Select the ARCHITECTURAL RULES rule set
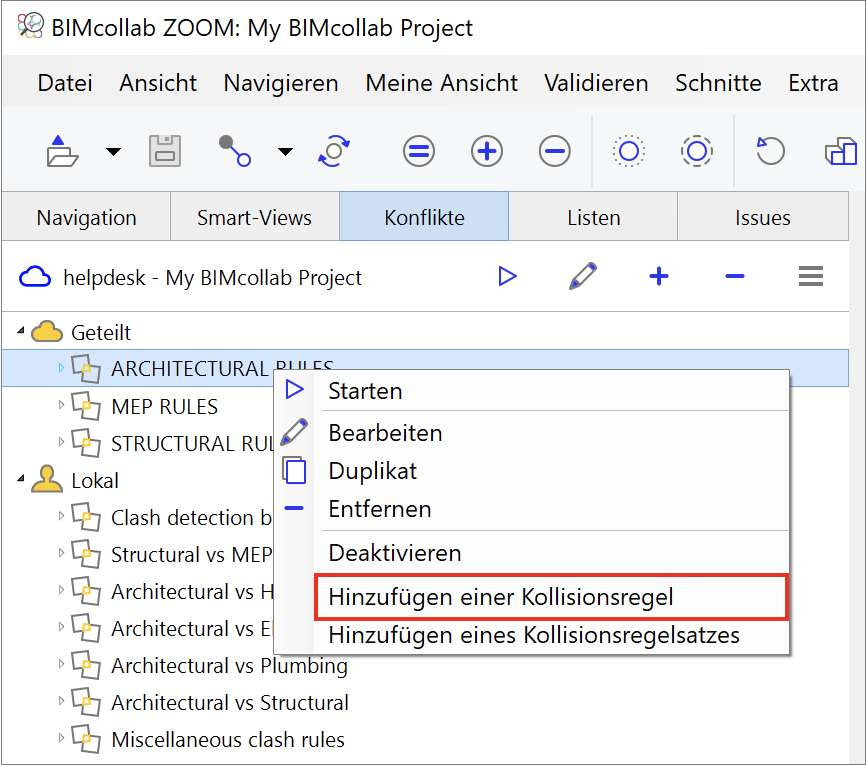This screenshot has height=766, width=866. [425, 368]
